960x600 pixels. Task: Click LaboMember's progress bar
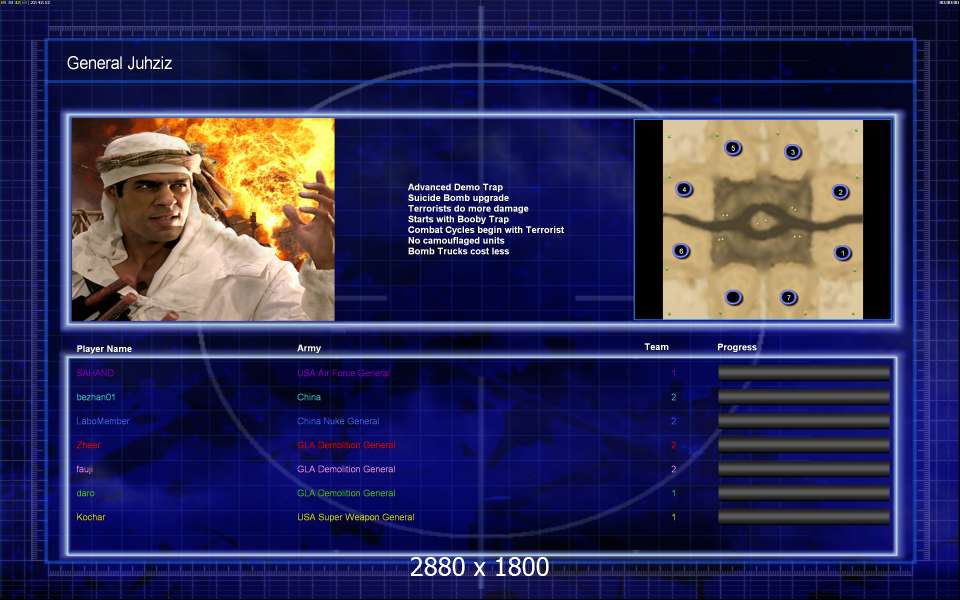(804, 421)
